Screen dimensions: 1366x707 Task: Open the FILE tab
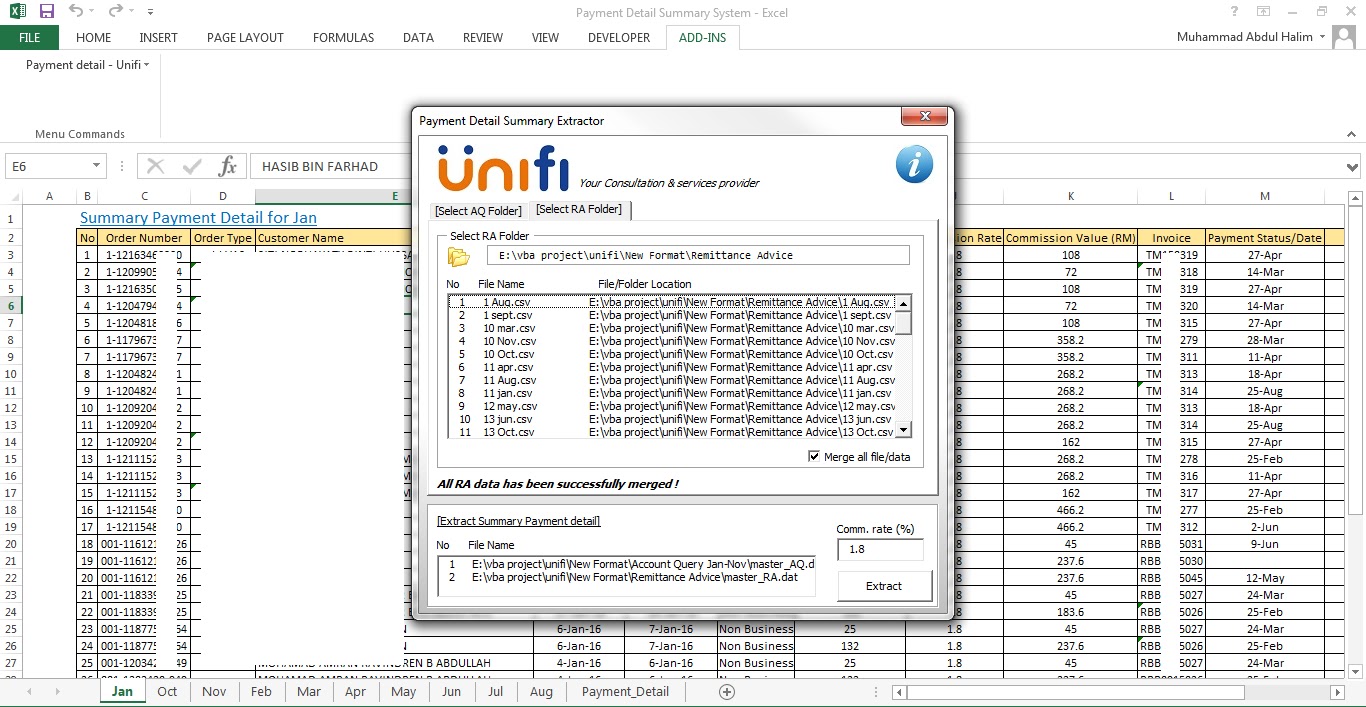tap(30, 37)
